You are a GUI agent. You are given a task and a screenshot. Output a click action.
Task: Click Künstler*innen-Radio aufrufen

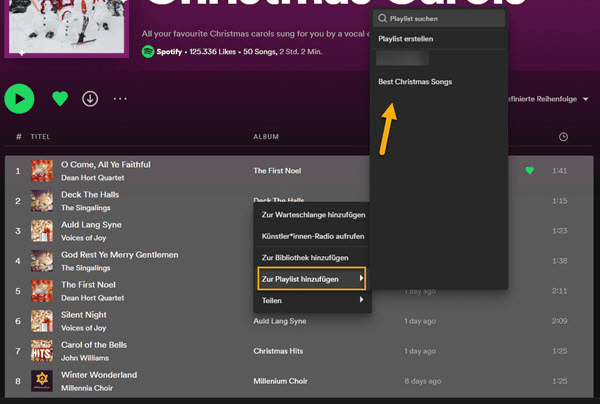(x=313, y=236)
